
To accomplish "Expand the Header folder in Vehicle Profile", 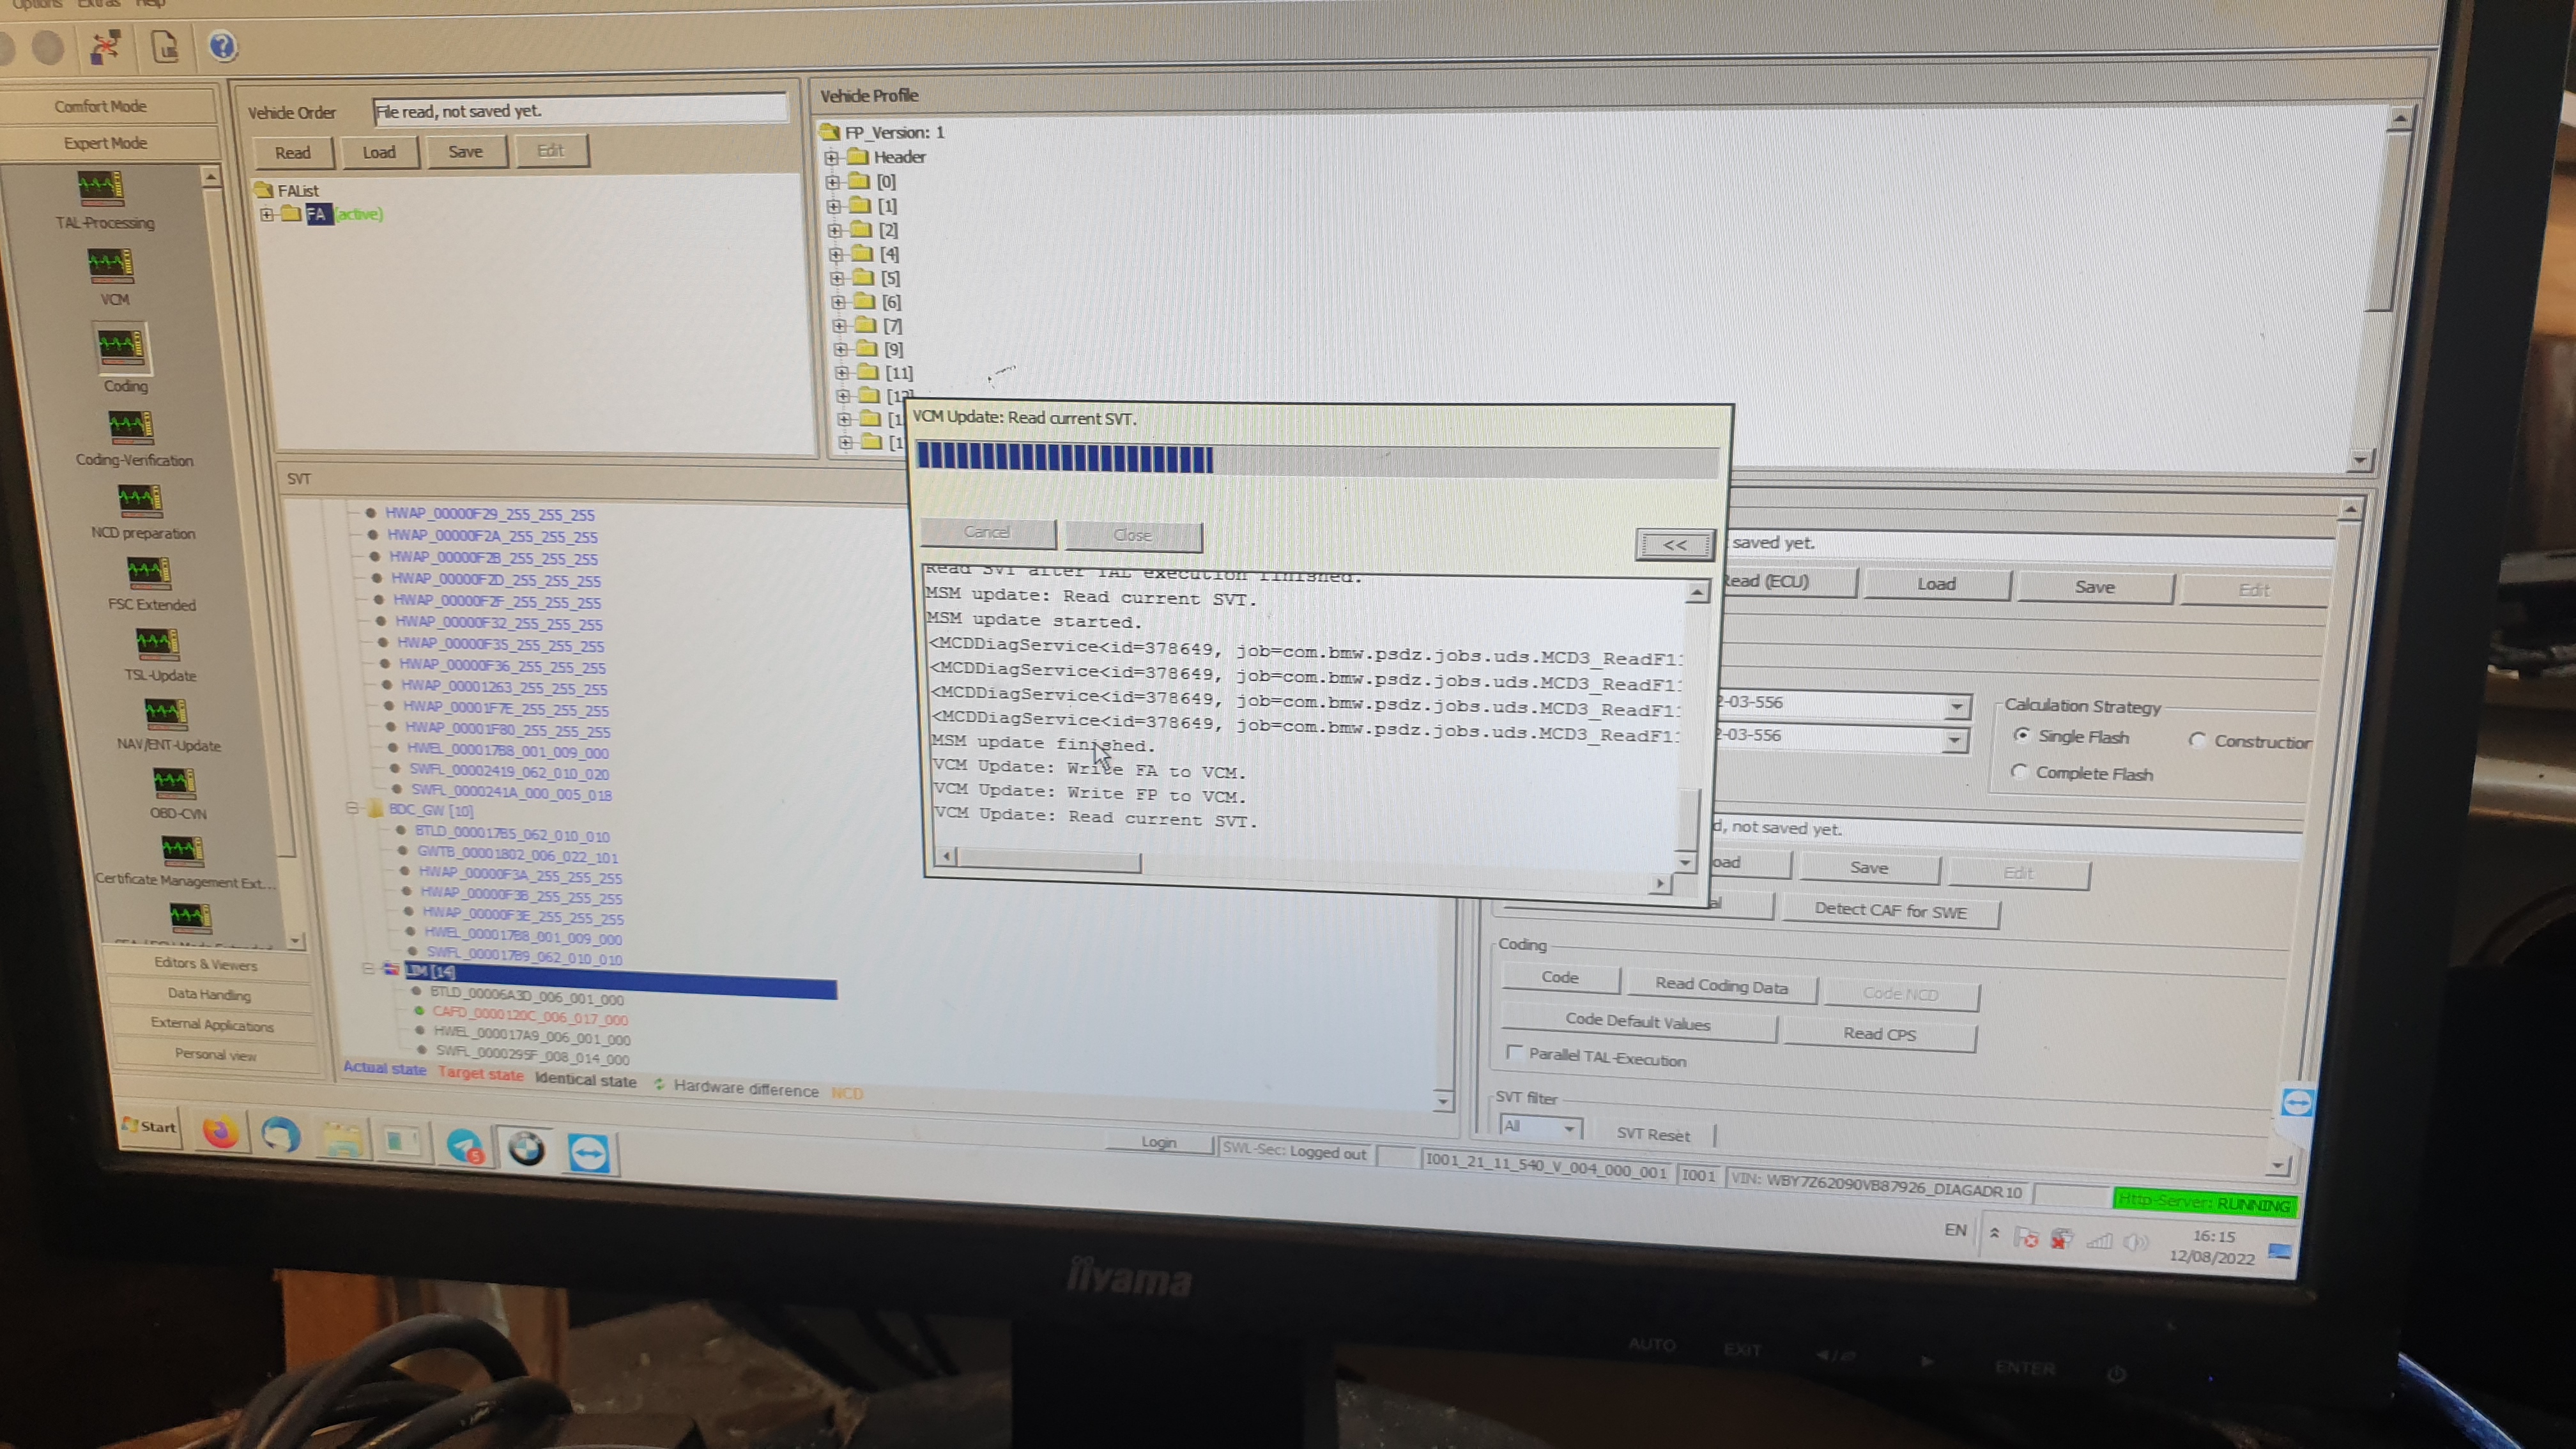I will pyautogui.click(x=832, y=157).
